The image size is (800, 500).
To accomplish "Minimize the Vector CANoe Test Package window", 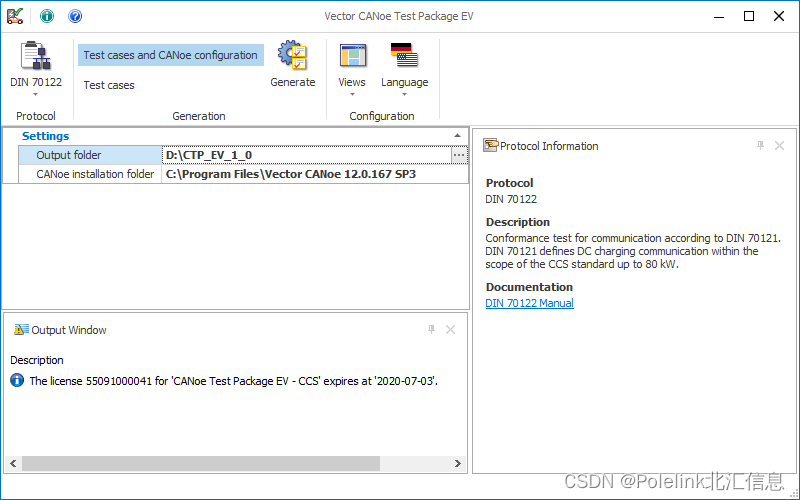I will (x=719, y=16).
